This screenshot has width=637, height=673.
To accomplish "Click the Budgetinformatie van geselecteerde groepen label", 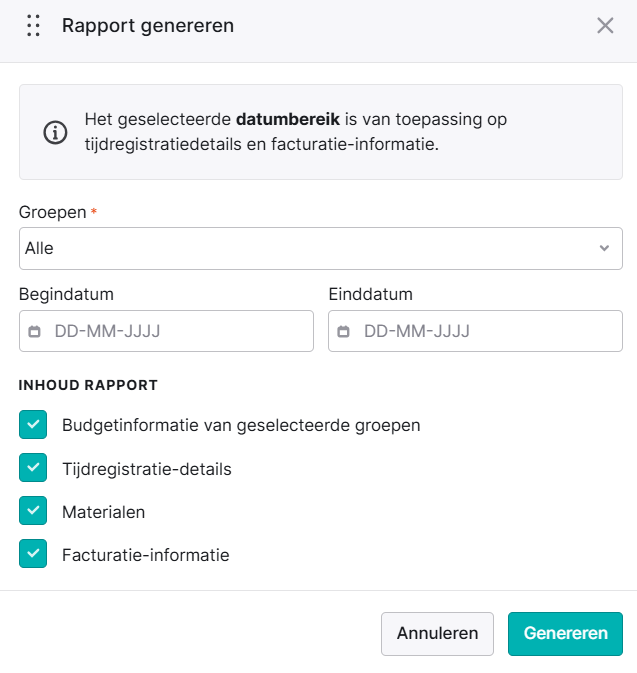I will click(x=241, y=425).
